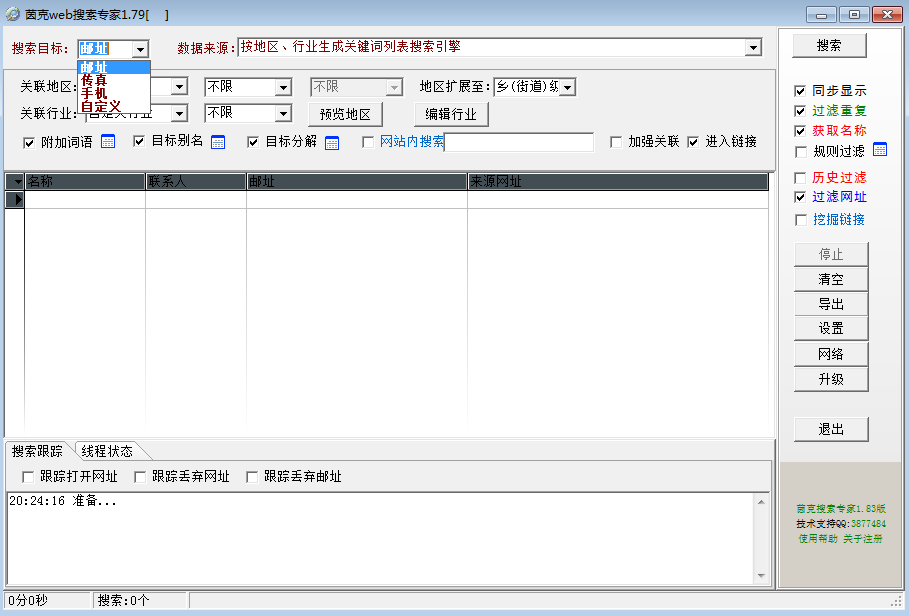This screenshot has height=616, width=909.
Task: Uncheck the 同步显示 option
Action: 800,91
